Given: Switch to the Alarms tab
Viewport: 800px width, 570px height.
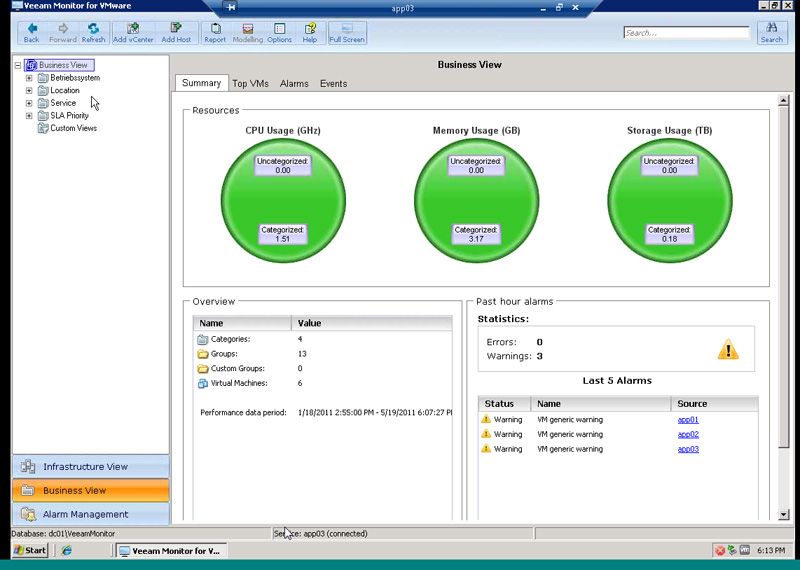Looking at the screenshot, I should 294,84.
